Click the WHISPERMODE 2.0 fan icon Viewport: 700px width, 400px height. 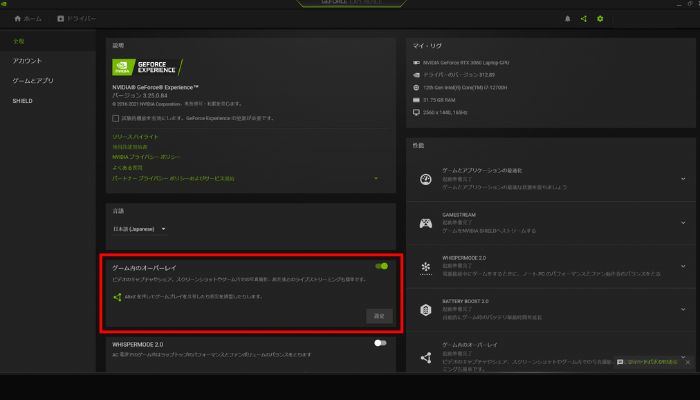click(x=426, y=267)
